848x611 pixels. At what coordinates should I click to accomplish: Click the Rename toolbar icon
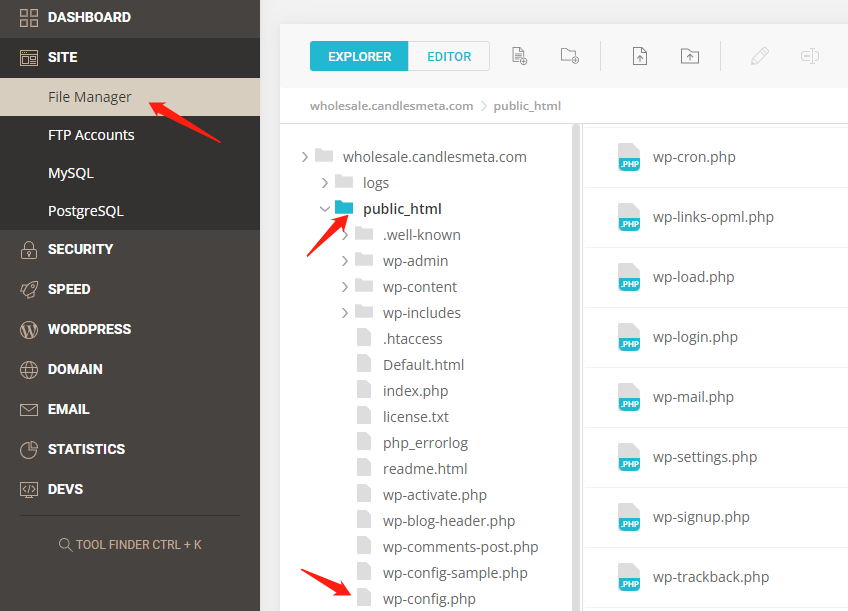click(810, 56)
